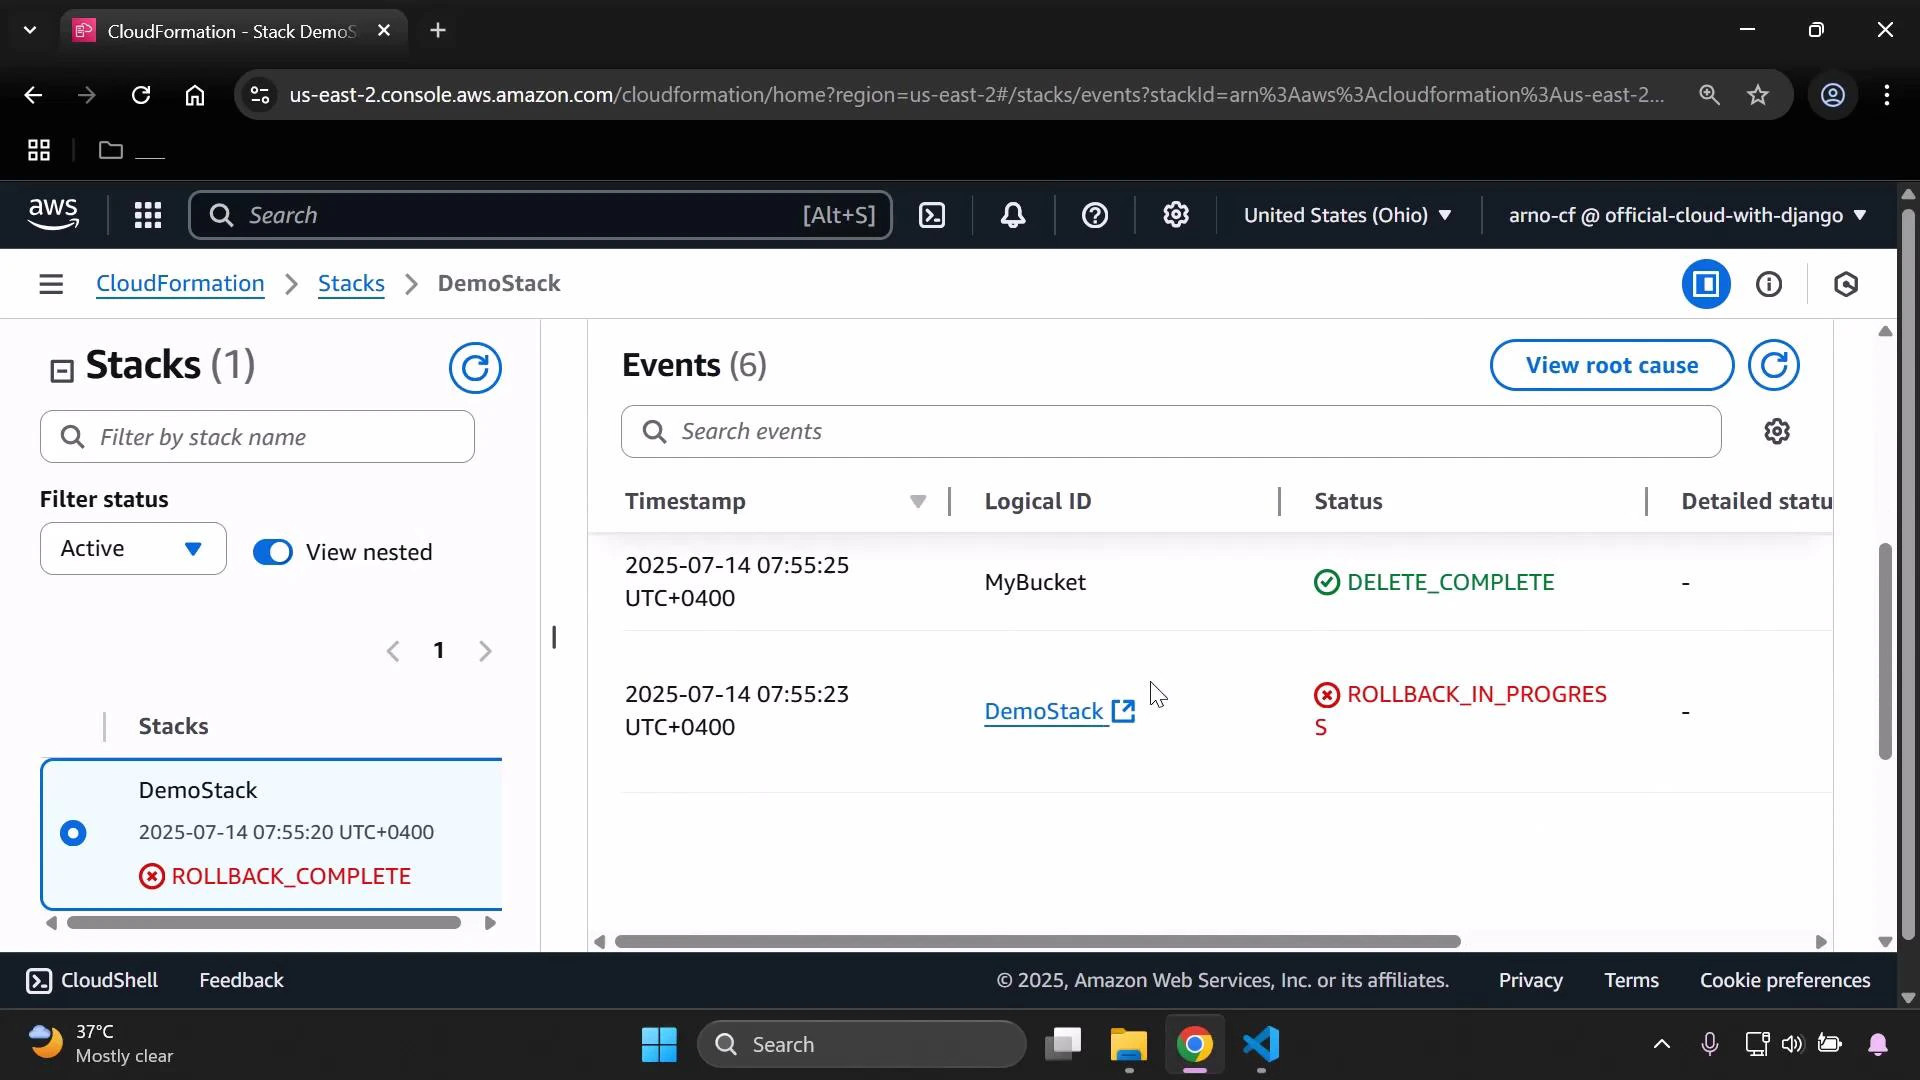The height and width of the screenshot is (1080, 1920).
Task: Open the Terms footer link
Action: click(1631, 980)
